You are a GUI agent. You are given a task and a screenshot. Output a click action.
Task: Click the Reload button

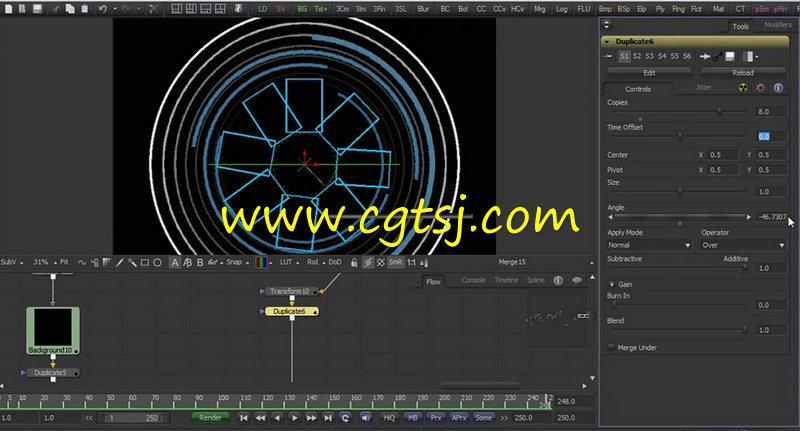[x=743, y=72]
